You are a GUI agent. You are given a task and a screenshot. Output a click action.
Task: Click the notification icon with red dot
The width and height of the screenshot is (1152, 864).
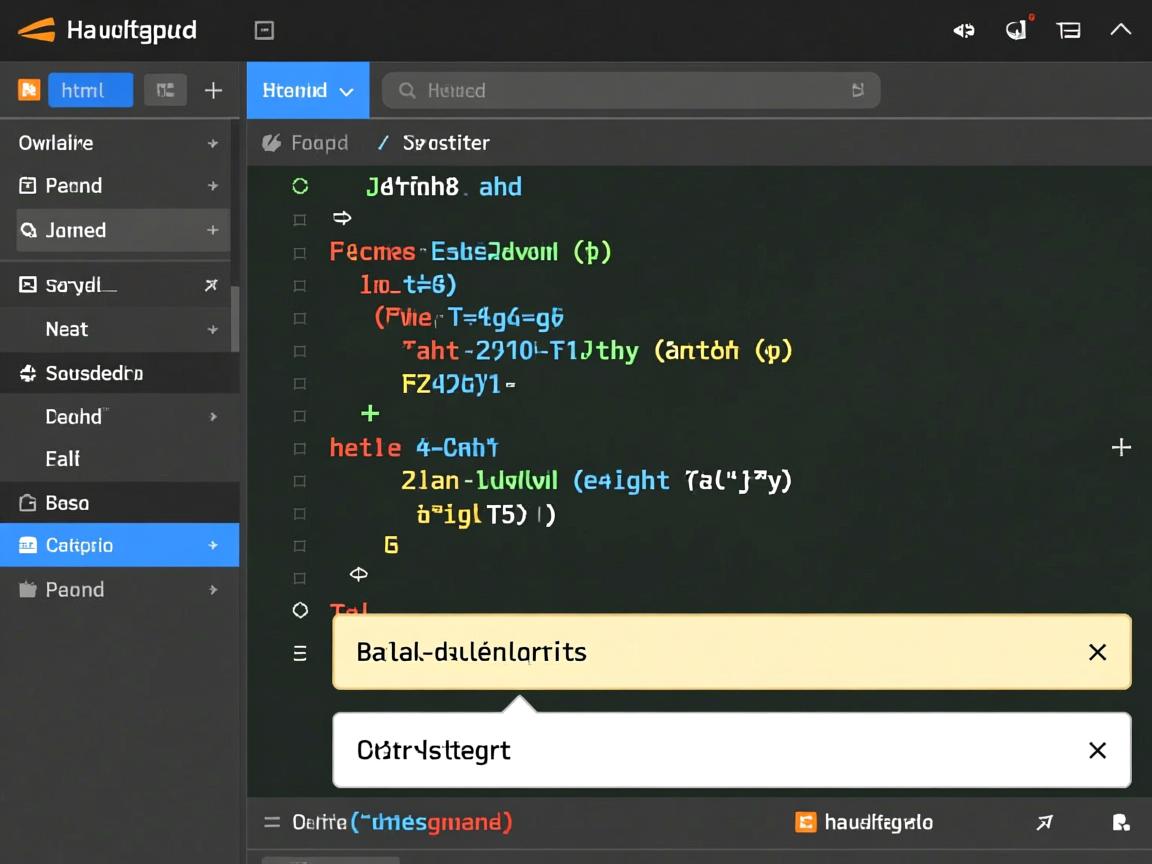click(1016, 30)
